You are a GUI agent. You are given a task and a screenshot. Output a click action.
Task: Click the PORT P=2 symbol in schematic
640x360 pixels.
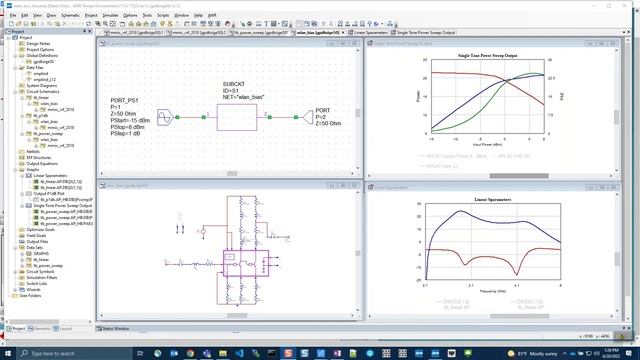(x=308, y=117)
